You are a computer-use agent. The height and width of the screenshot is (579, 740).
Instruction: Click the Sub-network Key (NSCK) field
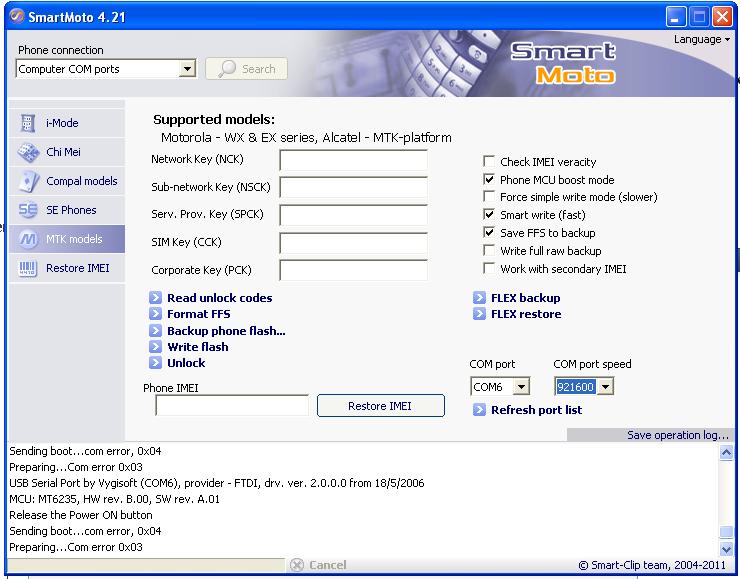tap(353, 187)
